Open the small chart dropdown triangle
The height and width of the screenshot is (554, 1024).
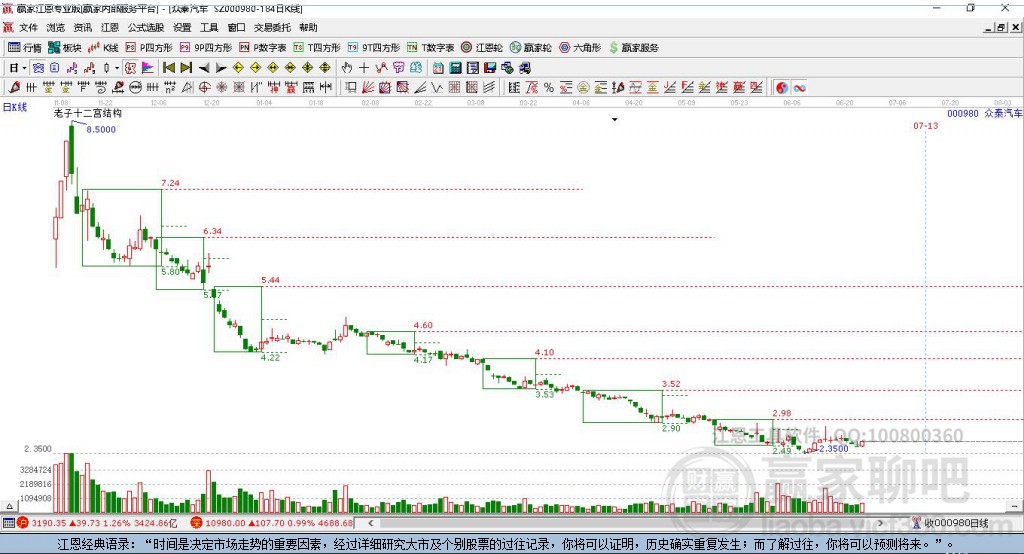pyautogui.click(x=615, y=120)
